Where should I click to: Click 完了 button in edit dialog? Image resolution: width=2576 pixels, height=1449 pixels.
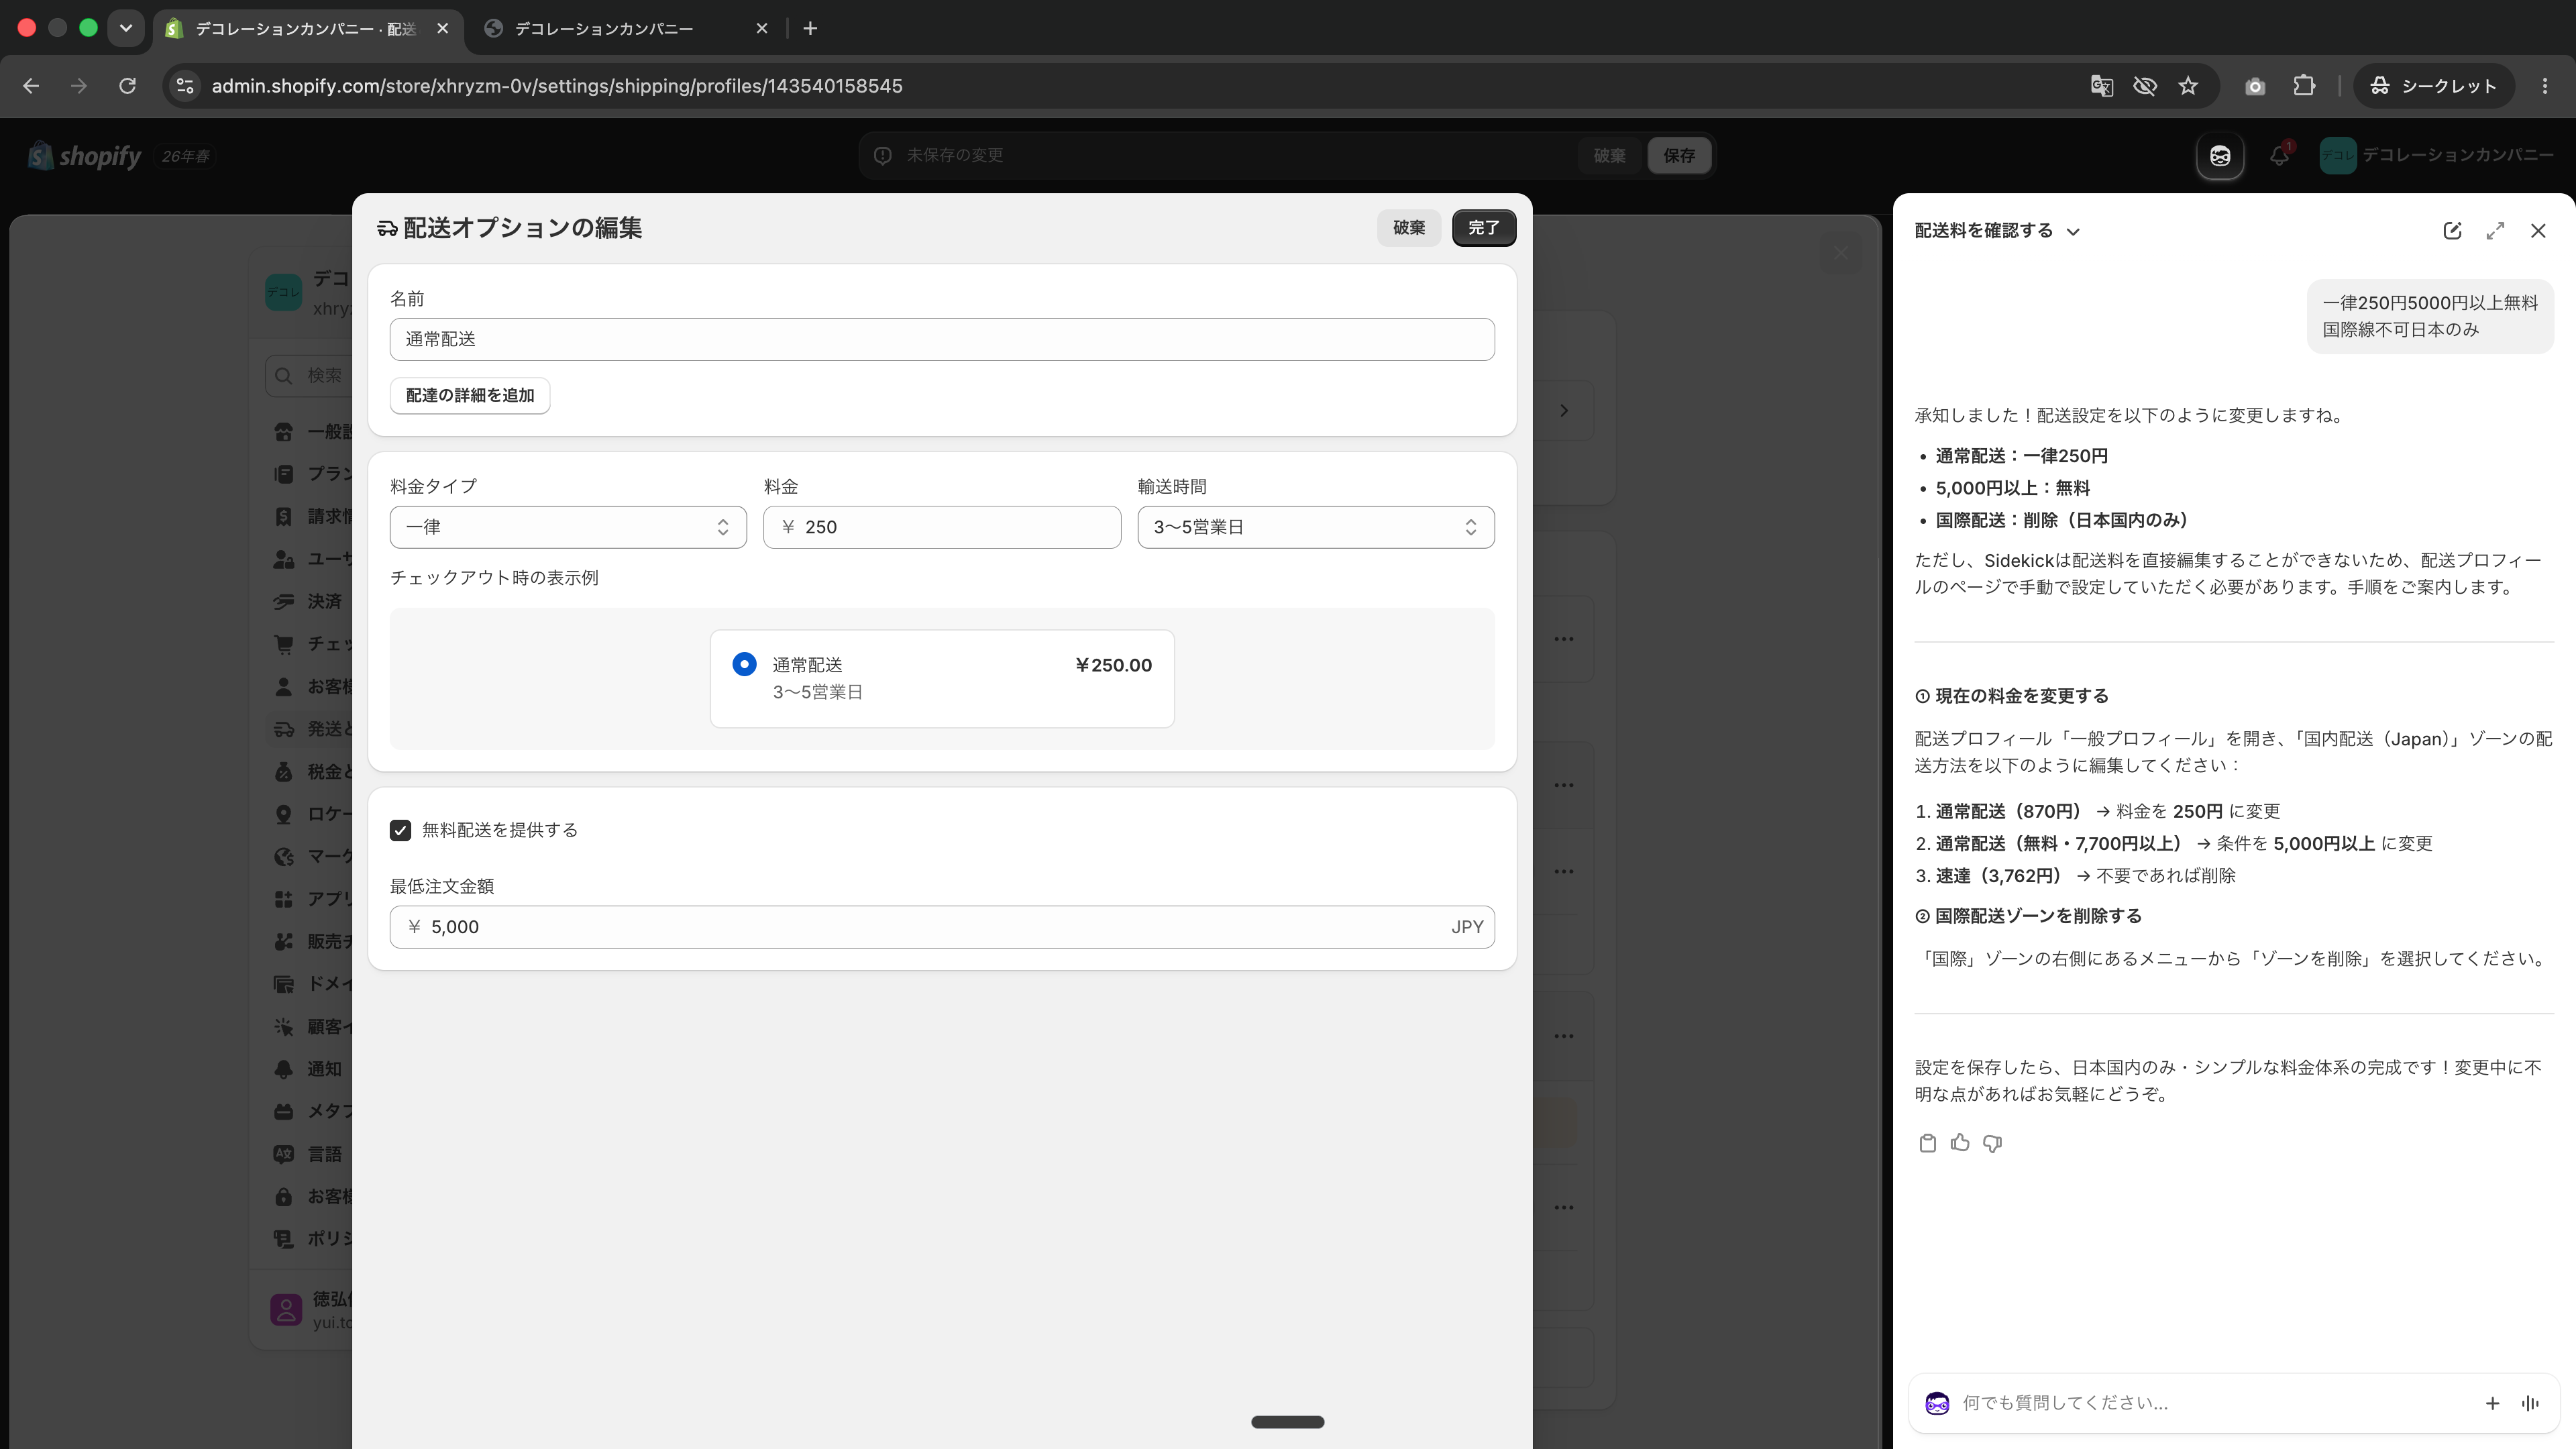1484,228
